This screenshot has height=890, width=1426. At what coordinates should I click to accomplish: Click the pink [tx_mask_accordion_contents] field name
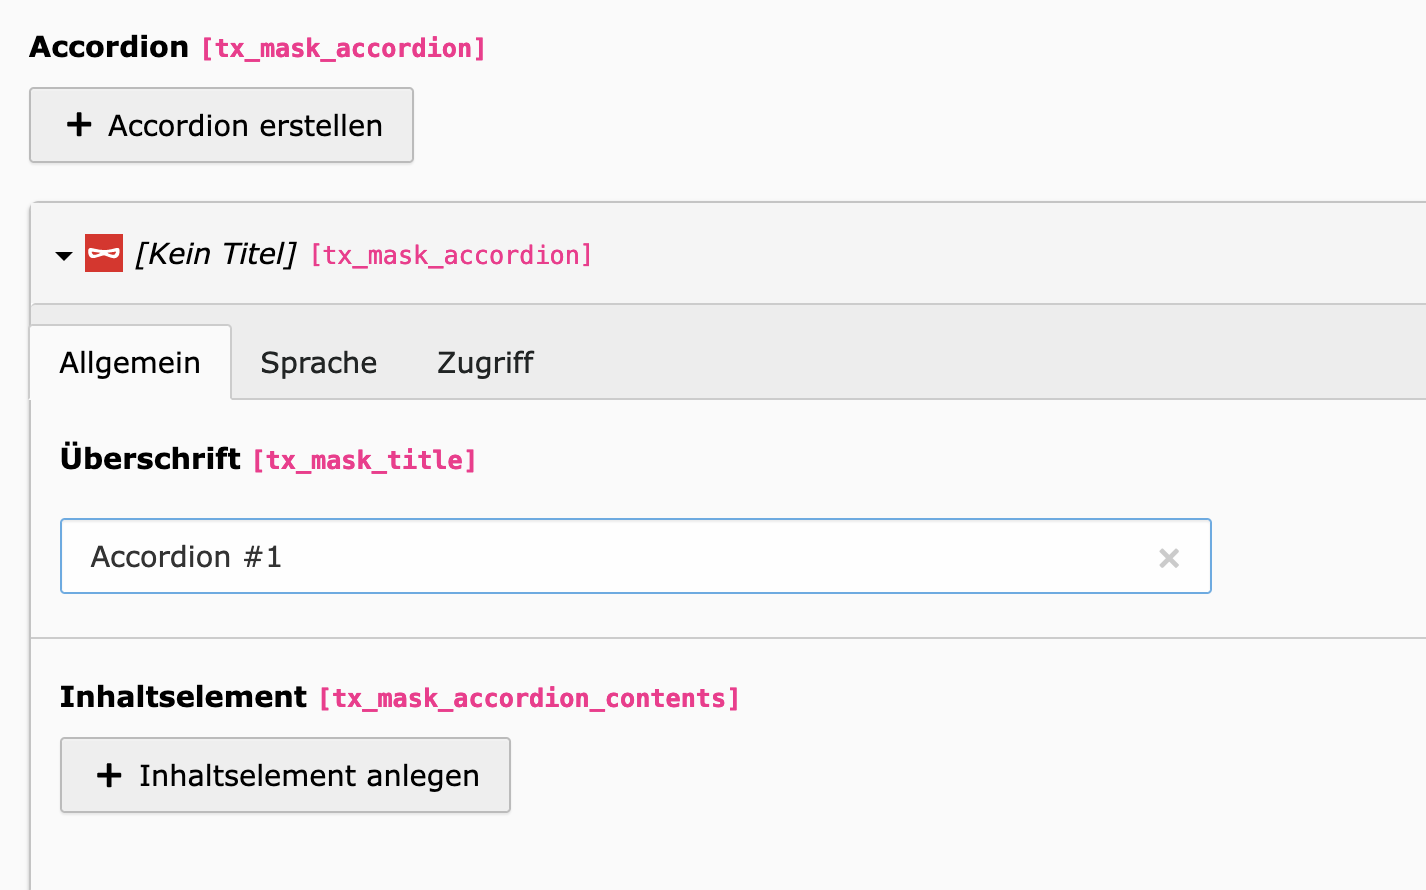pyautogui.click(x=529, y=698)
